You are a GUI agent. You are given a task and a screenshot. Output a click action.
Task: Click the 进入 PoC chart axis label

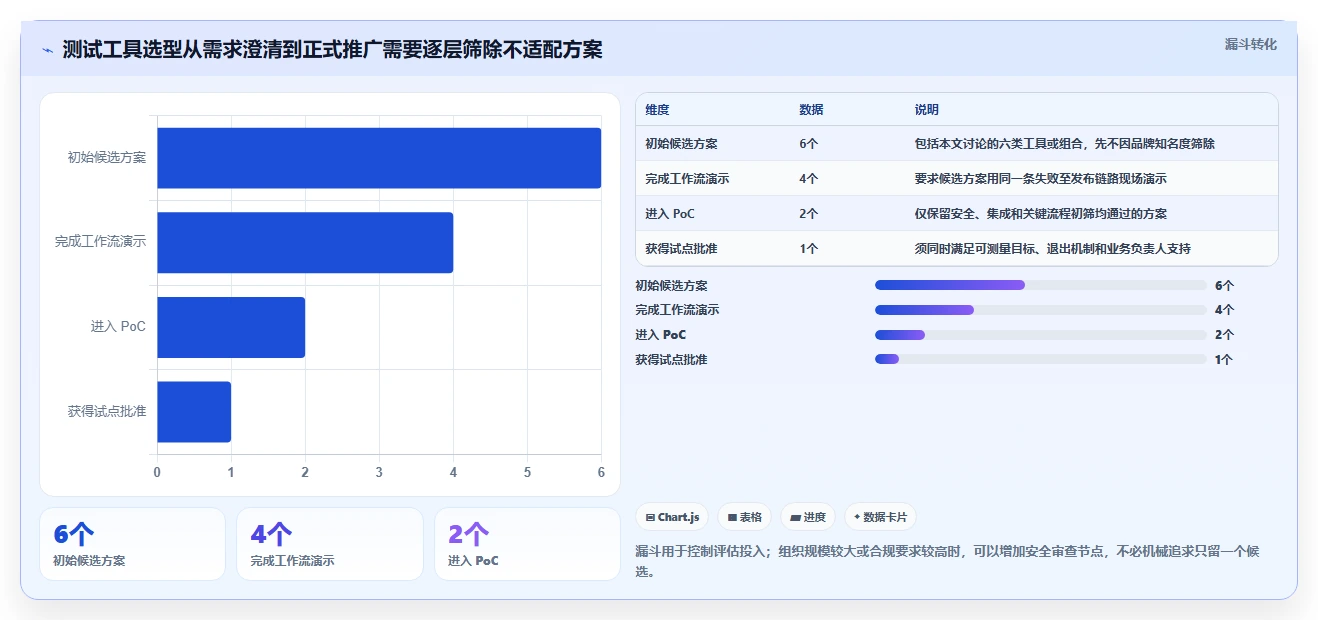[x=119, y=326]
